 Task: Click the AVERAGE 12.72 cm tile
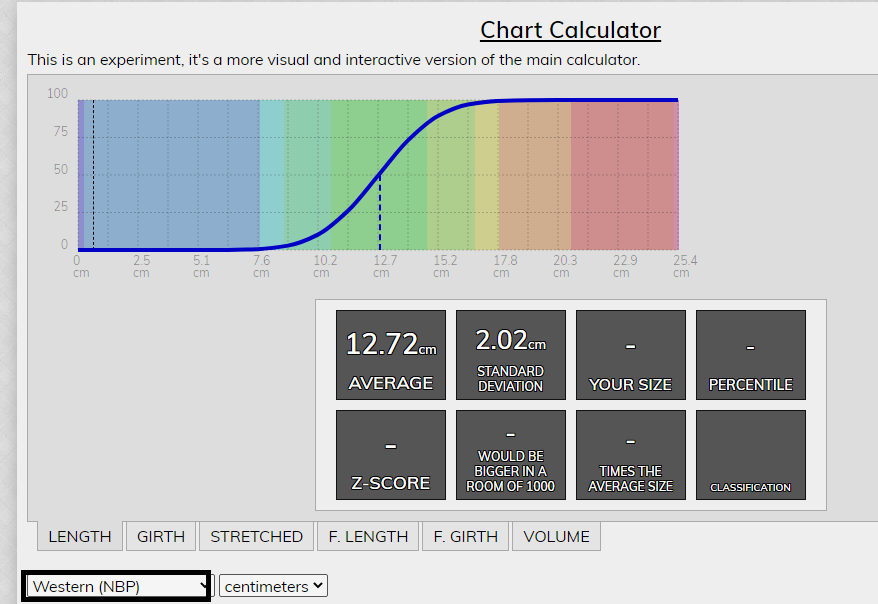391,355
